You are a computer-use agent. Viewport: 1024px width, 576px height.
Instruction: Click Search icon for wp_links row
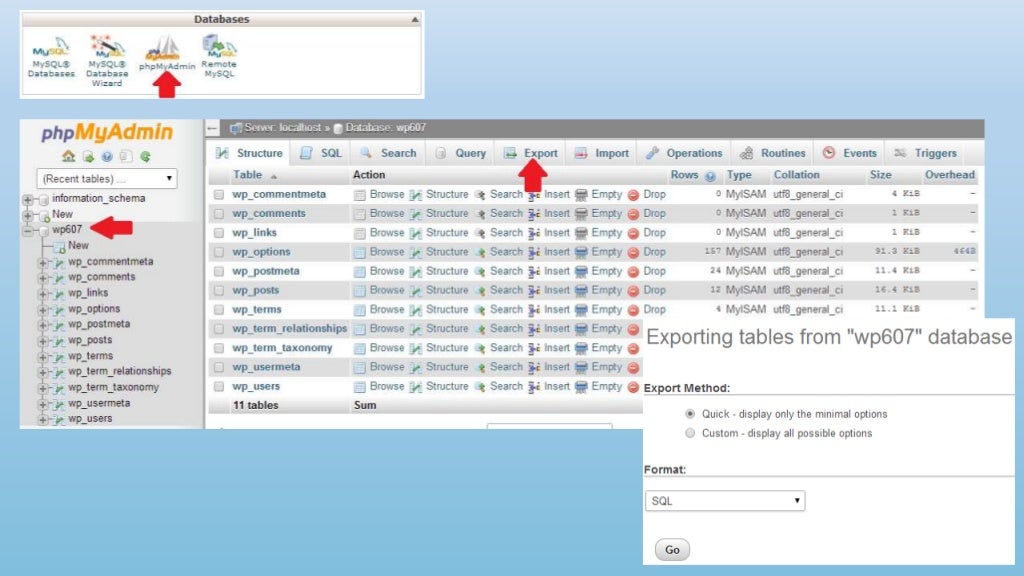(480, 233)
